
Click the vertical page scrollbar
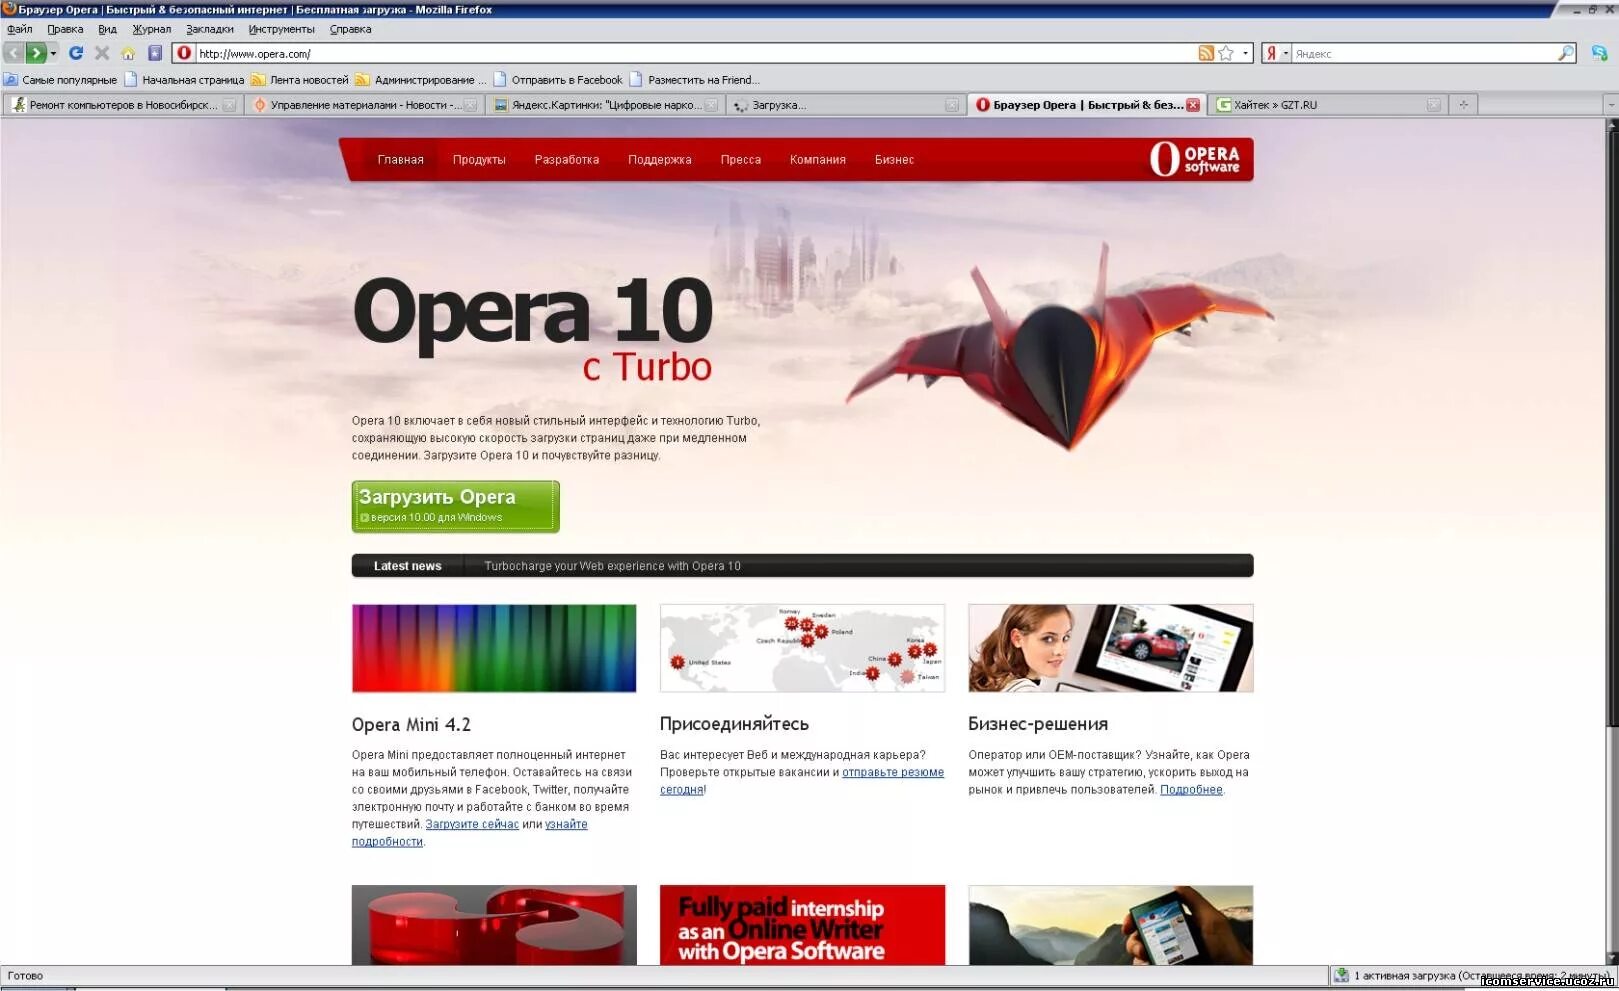click(x=1611, y=540)
